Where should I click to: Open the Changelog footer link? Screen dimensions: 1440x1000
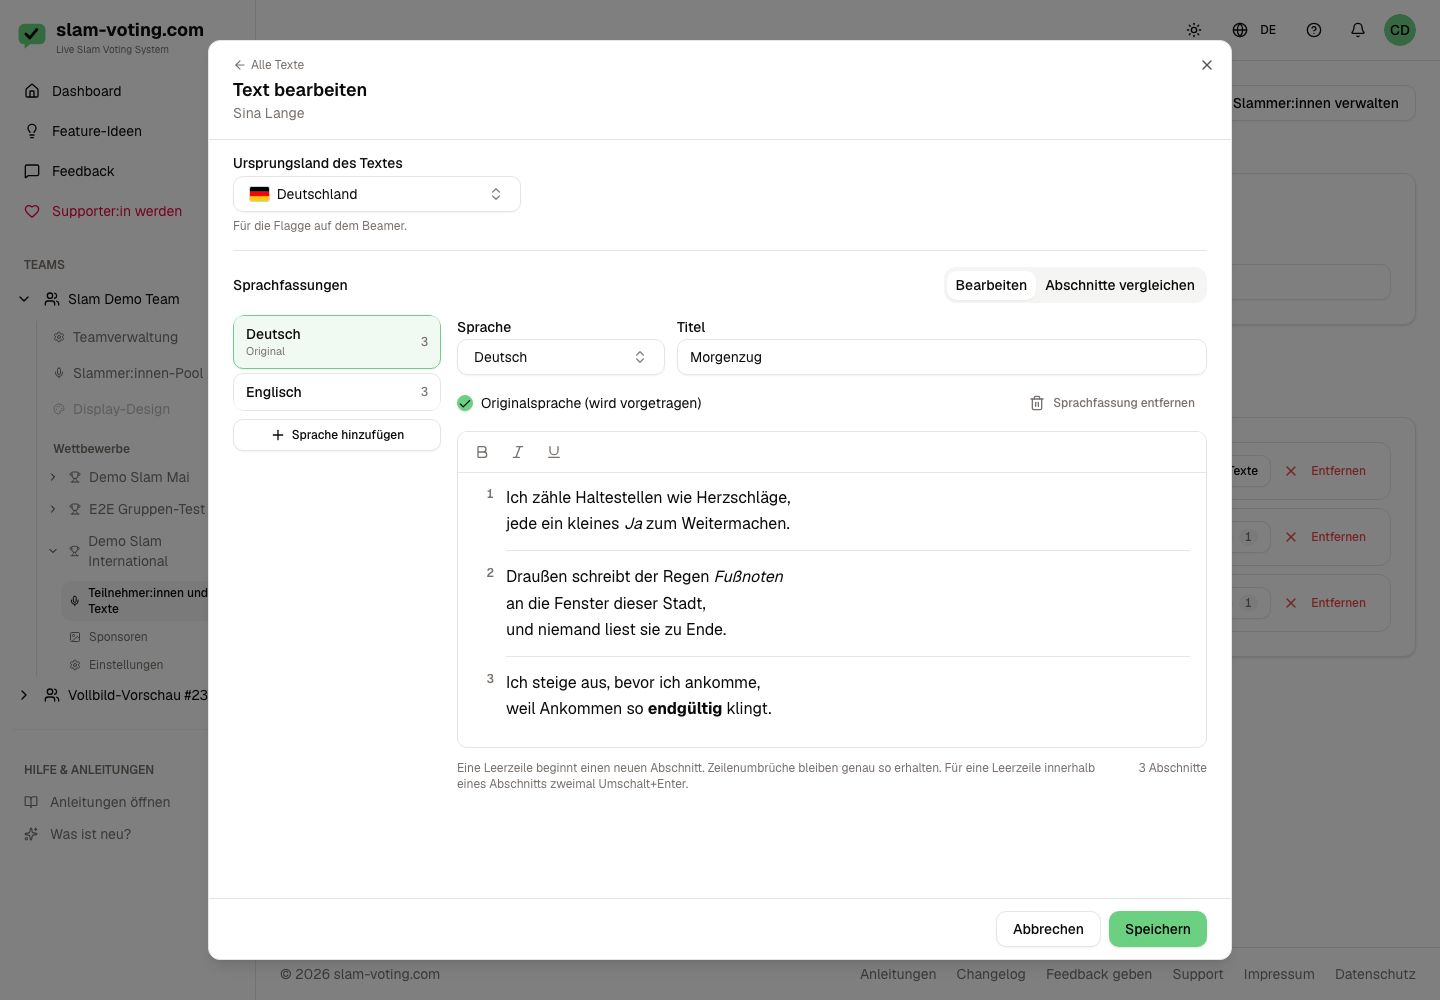tap(991, 974)
